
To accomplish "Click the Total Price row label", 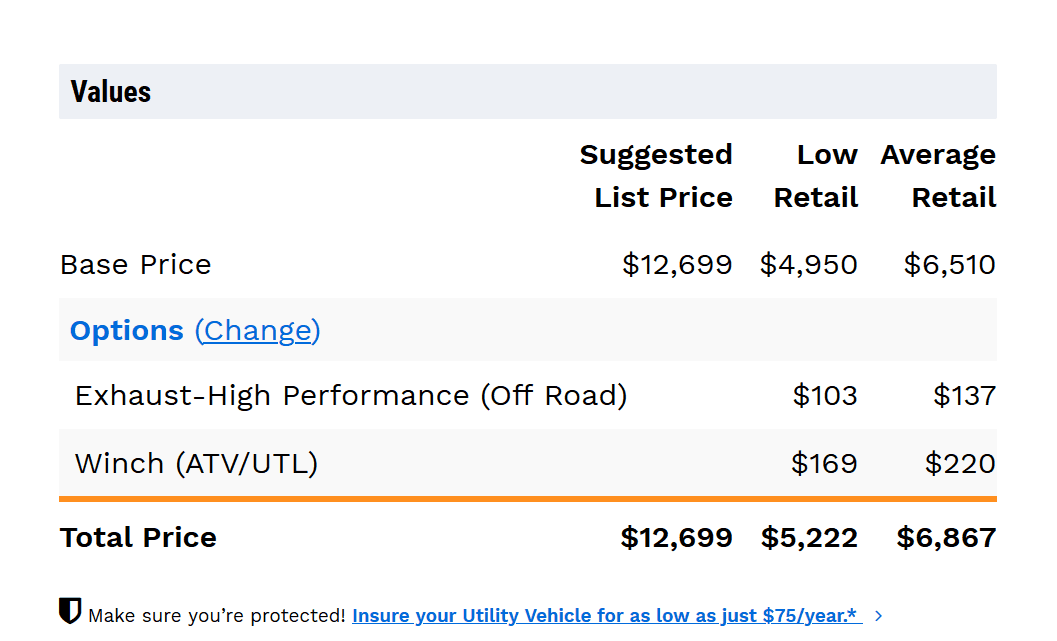I will pos(138,538).
